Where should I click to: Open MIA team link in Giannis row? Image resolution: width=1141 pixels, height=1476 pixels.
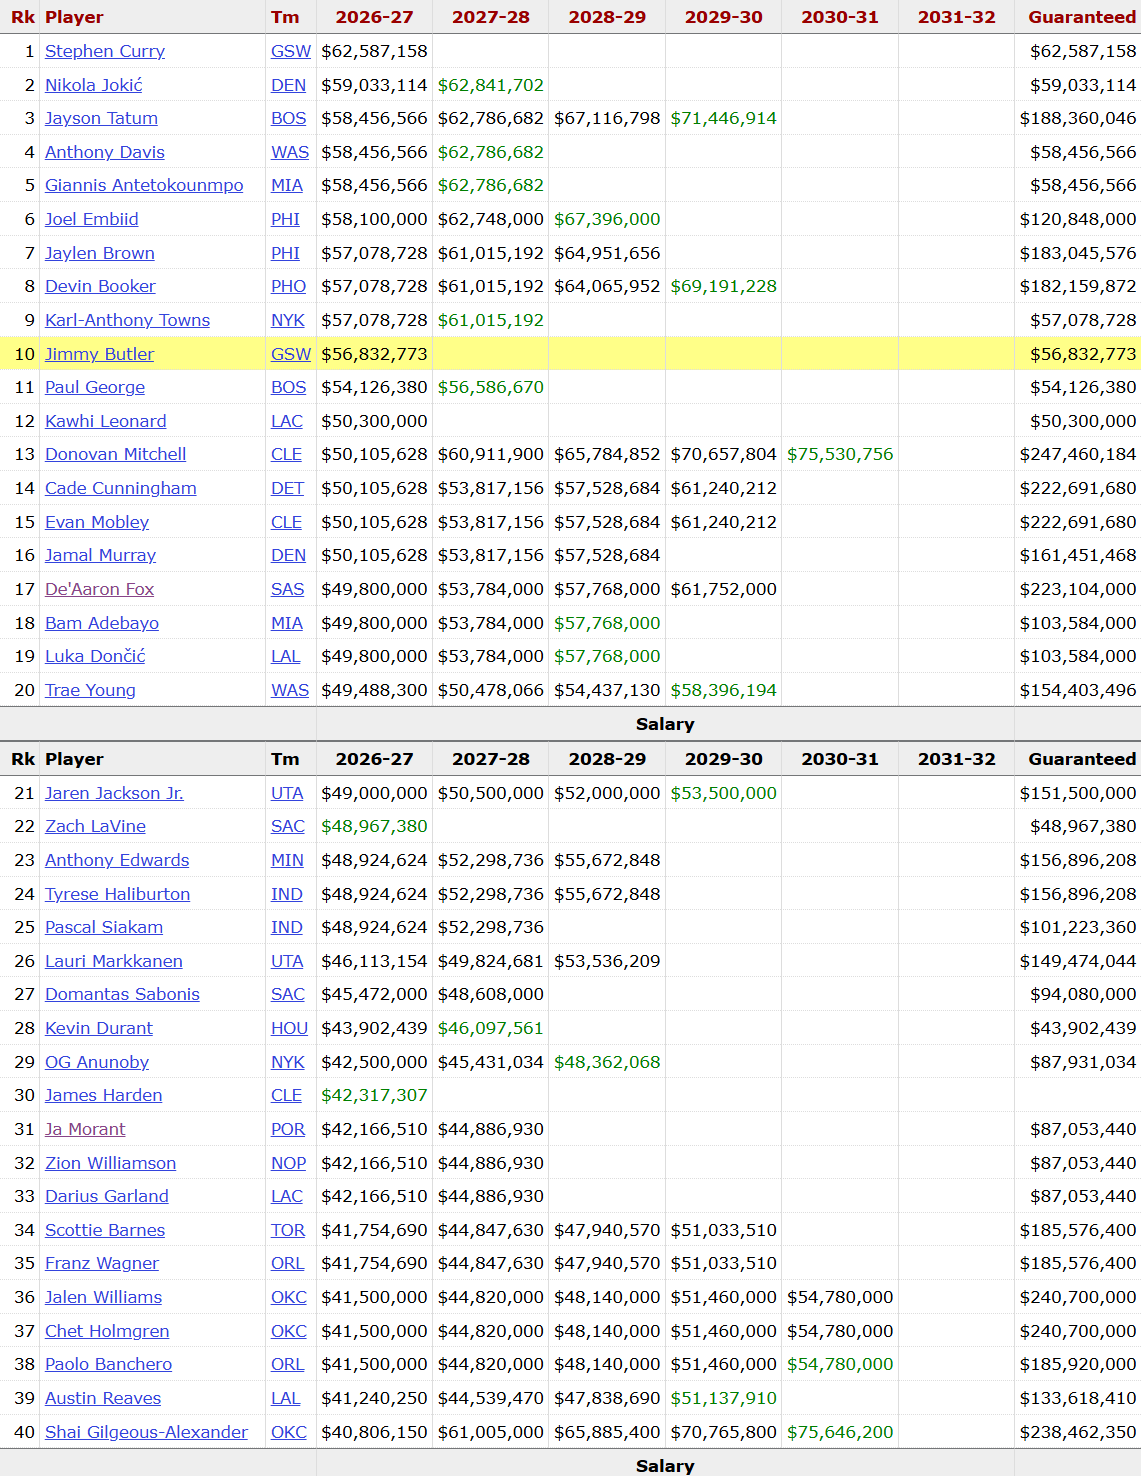pyautogui.click(x=287, y=185)
